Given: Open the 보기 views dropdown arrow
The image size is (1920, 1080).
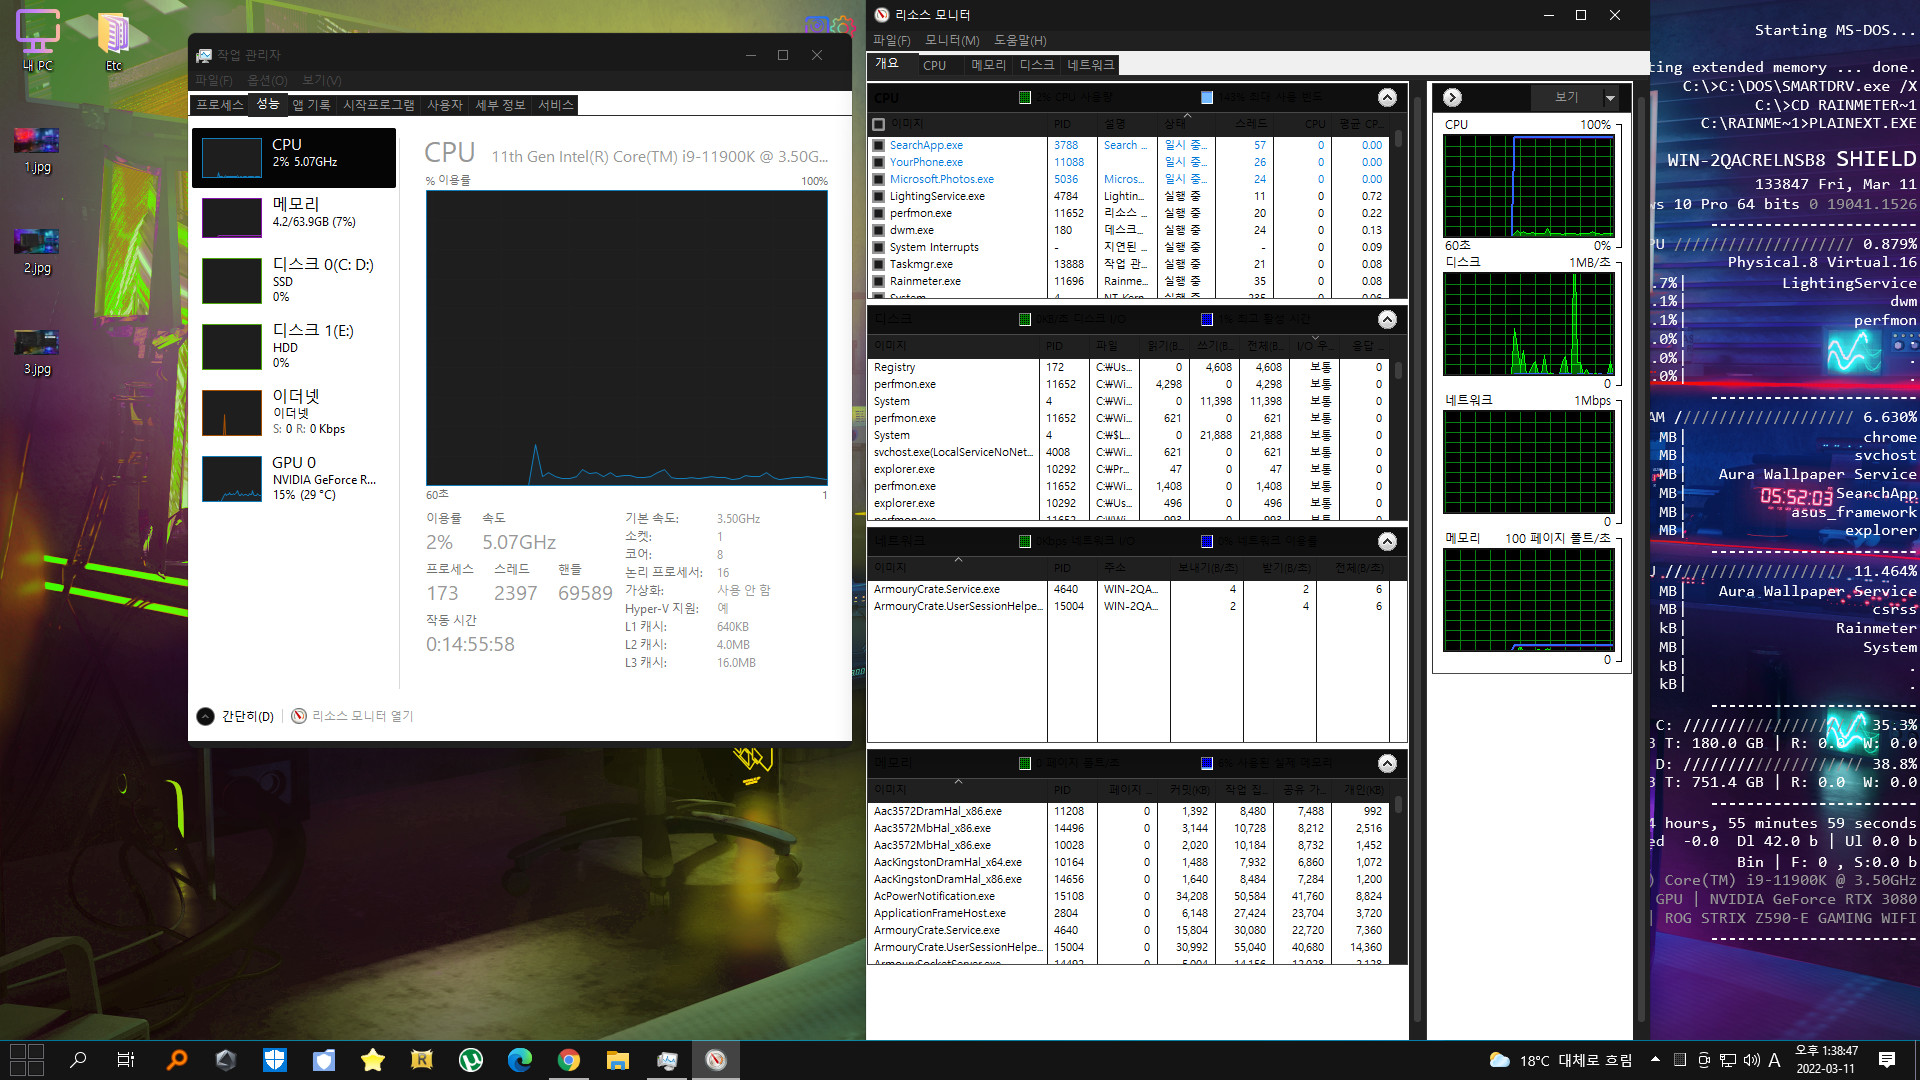Looking at the screenshot, I should click(1610, 98).
